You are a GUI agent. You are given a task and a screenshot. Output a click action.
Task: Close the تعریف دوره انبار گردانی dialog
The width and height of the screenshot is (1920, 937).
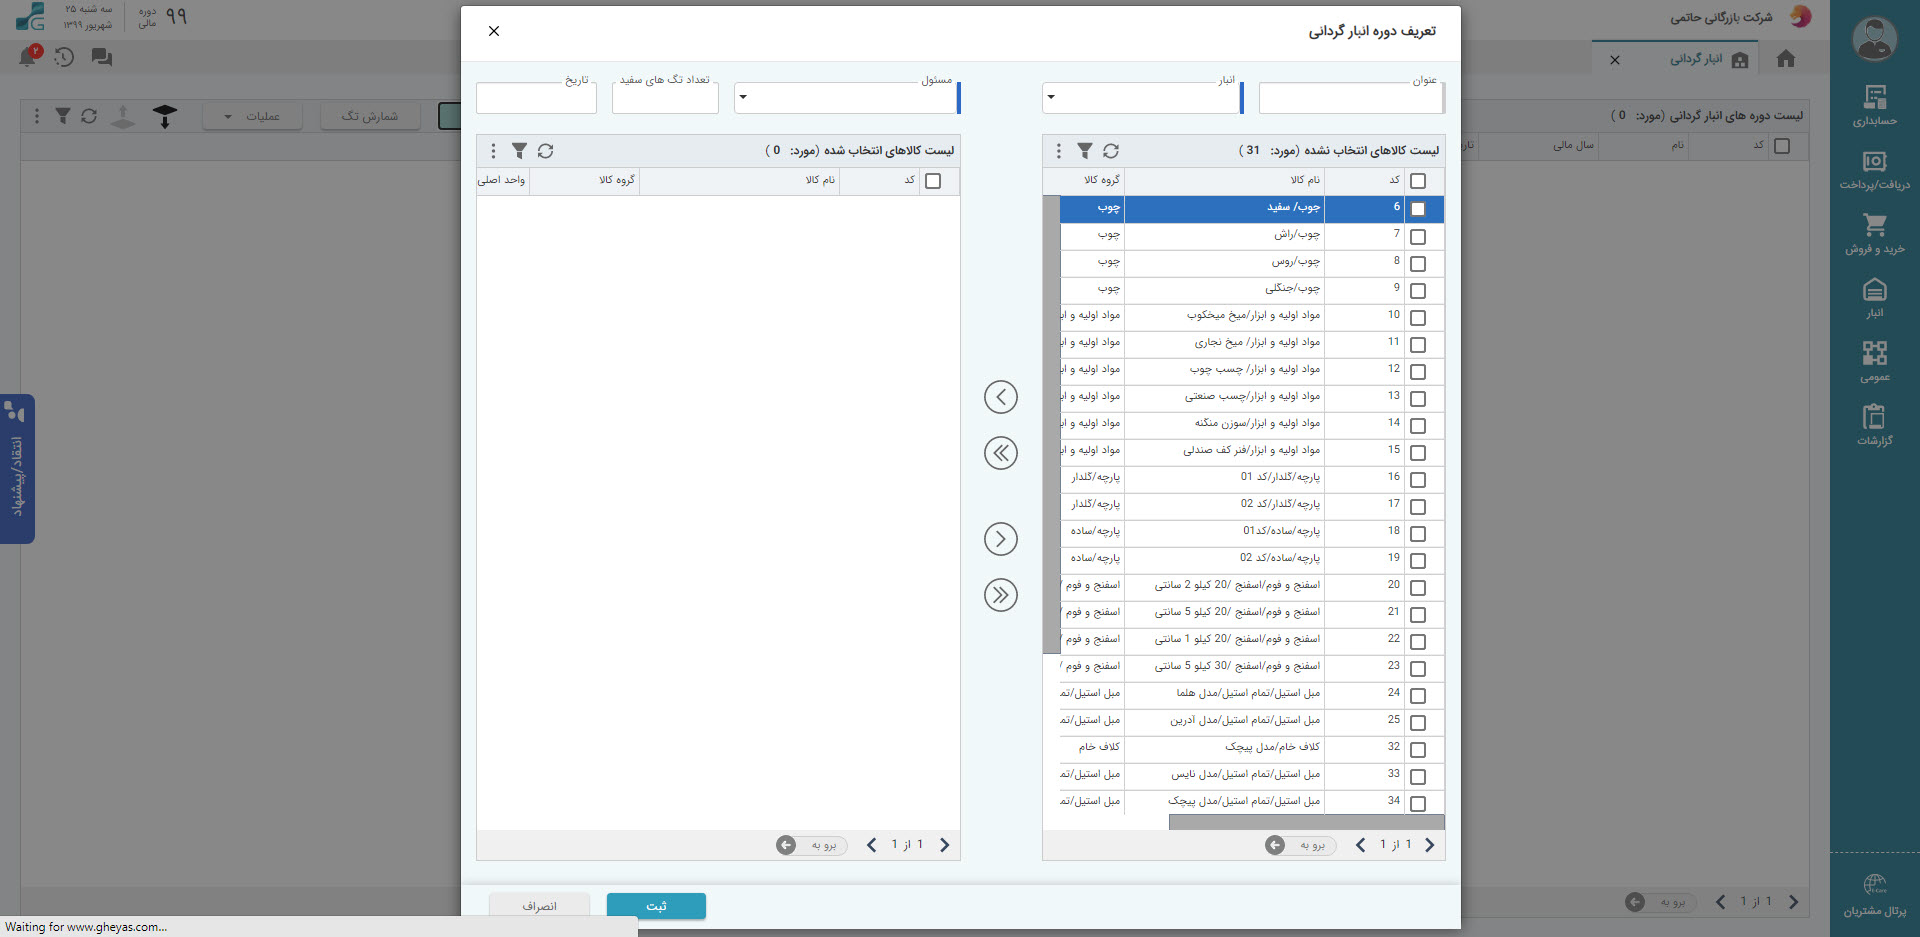click(x=494, y=31)
